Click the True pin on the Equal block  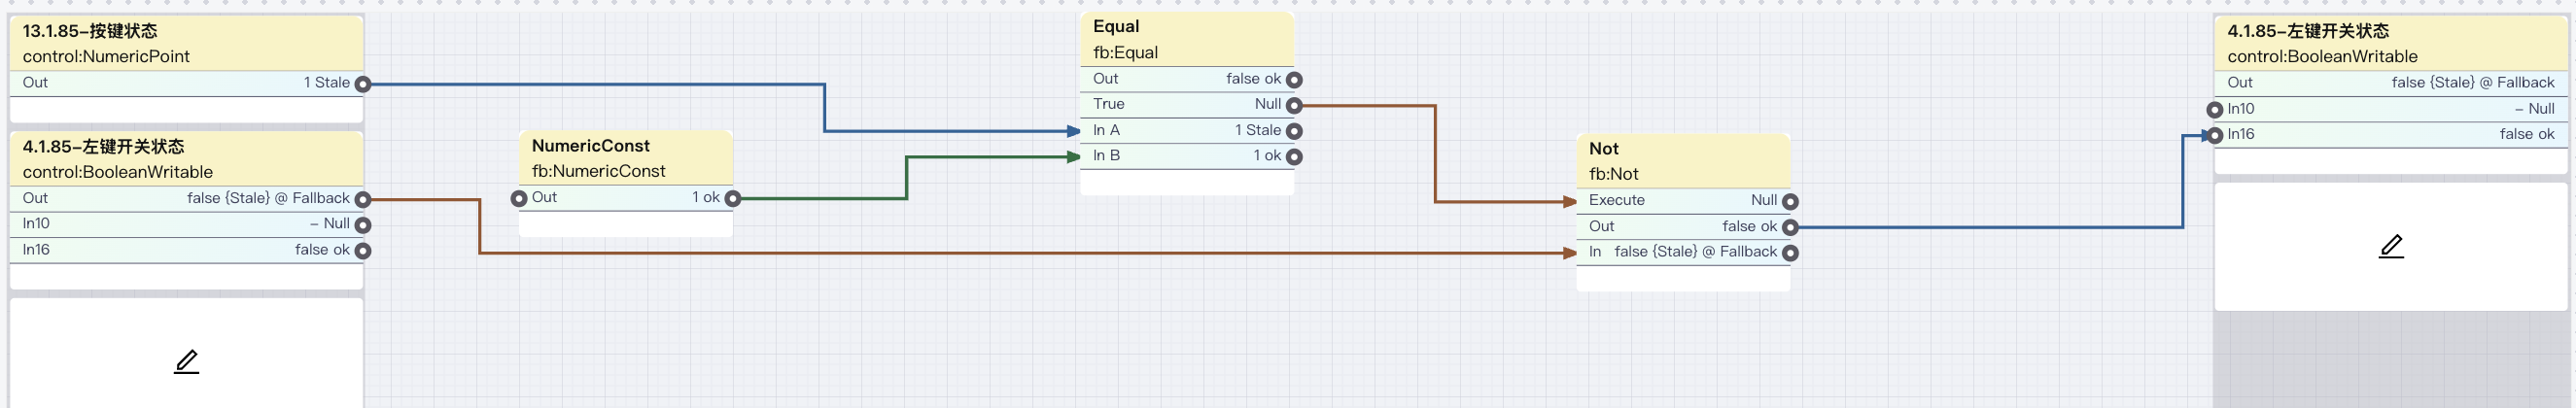[x=1294, y=105]
